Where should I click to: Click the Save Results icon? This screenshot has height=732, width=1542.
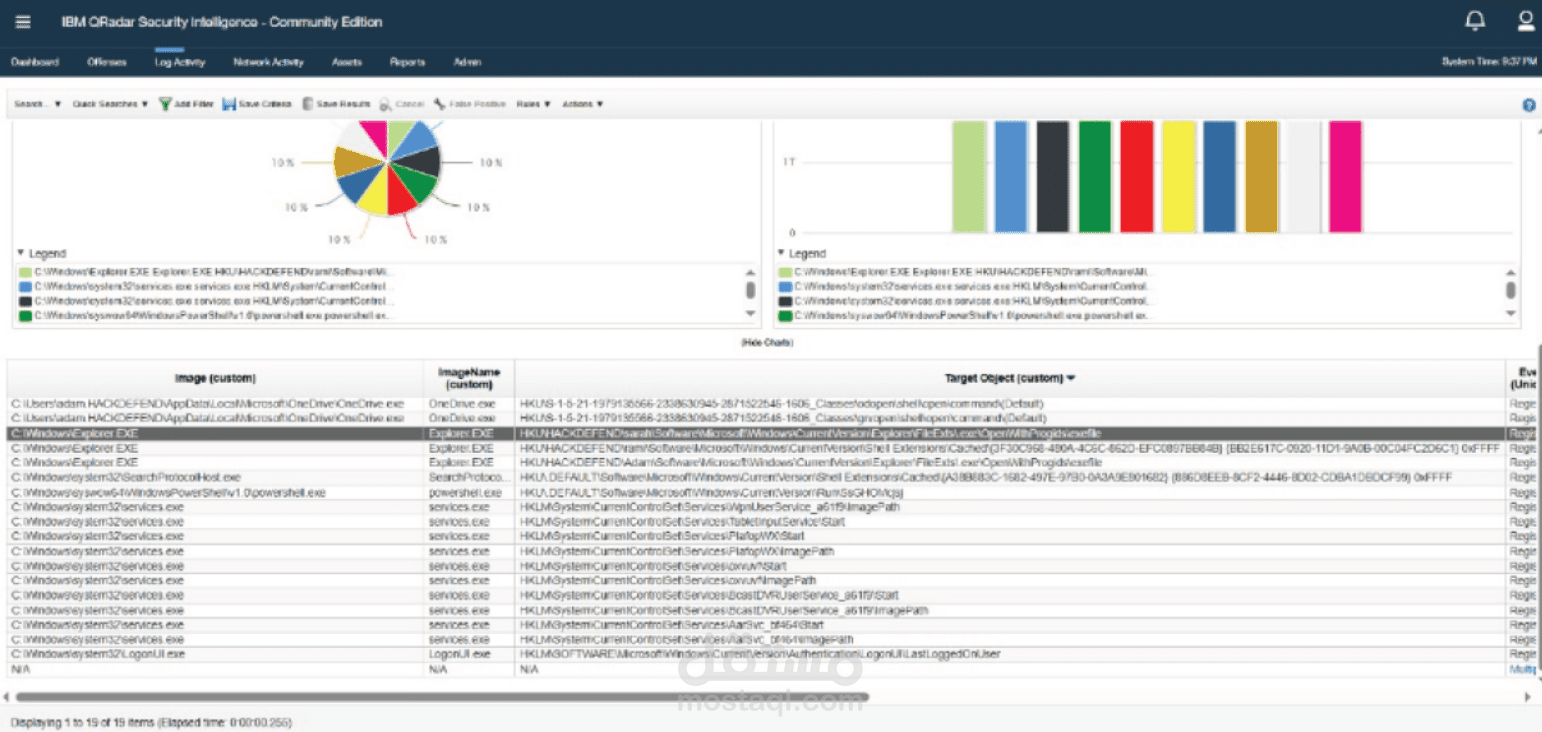(308, 104)
